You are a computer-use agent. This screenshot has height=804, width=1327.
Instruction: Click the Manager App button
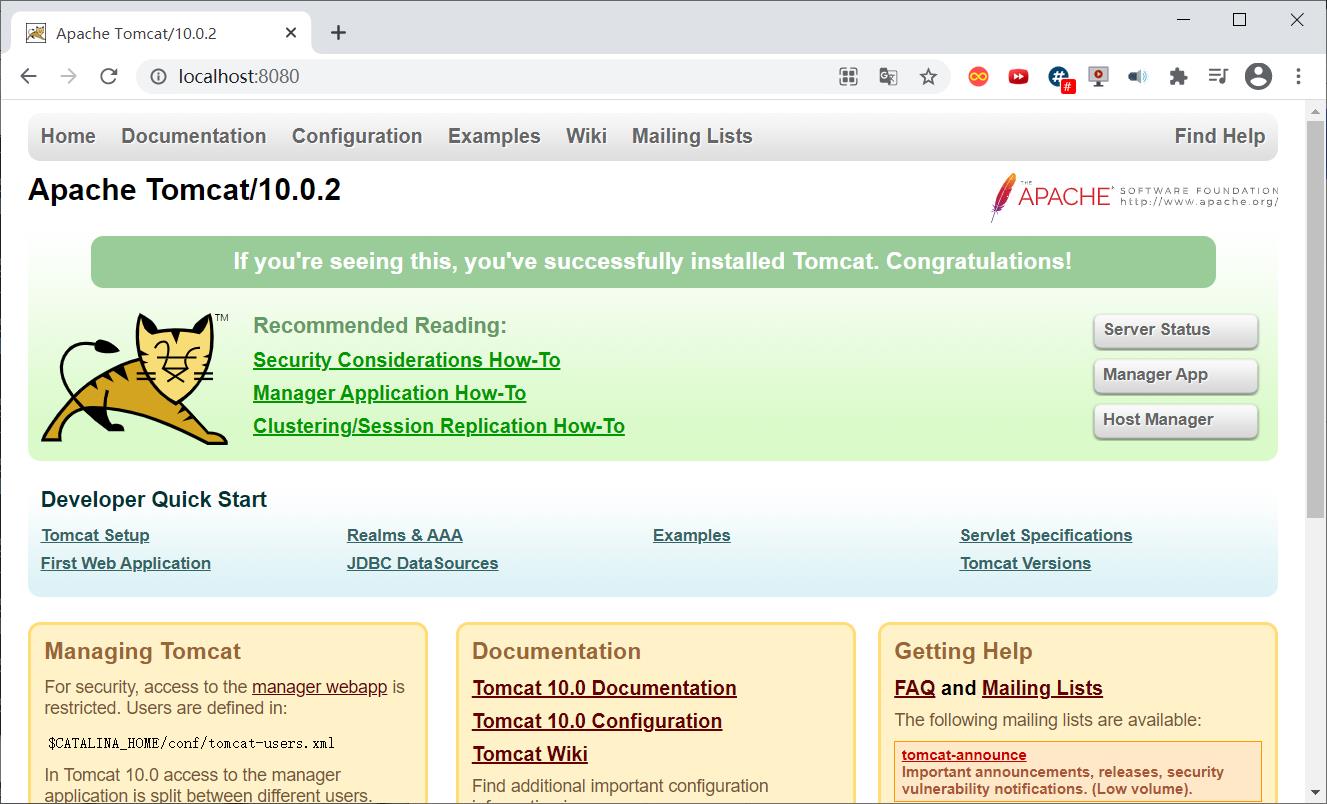click(1175, 375)
